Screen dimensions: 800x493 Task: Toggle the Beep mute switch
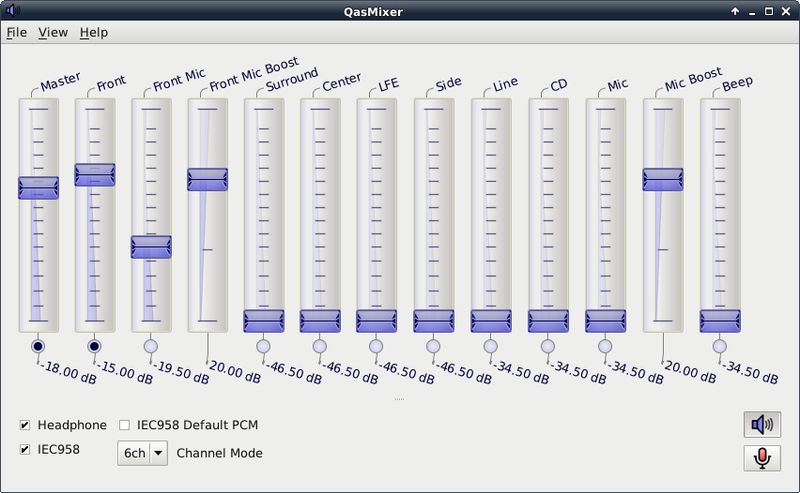(719, 346)
